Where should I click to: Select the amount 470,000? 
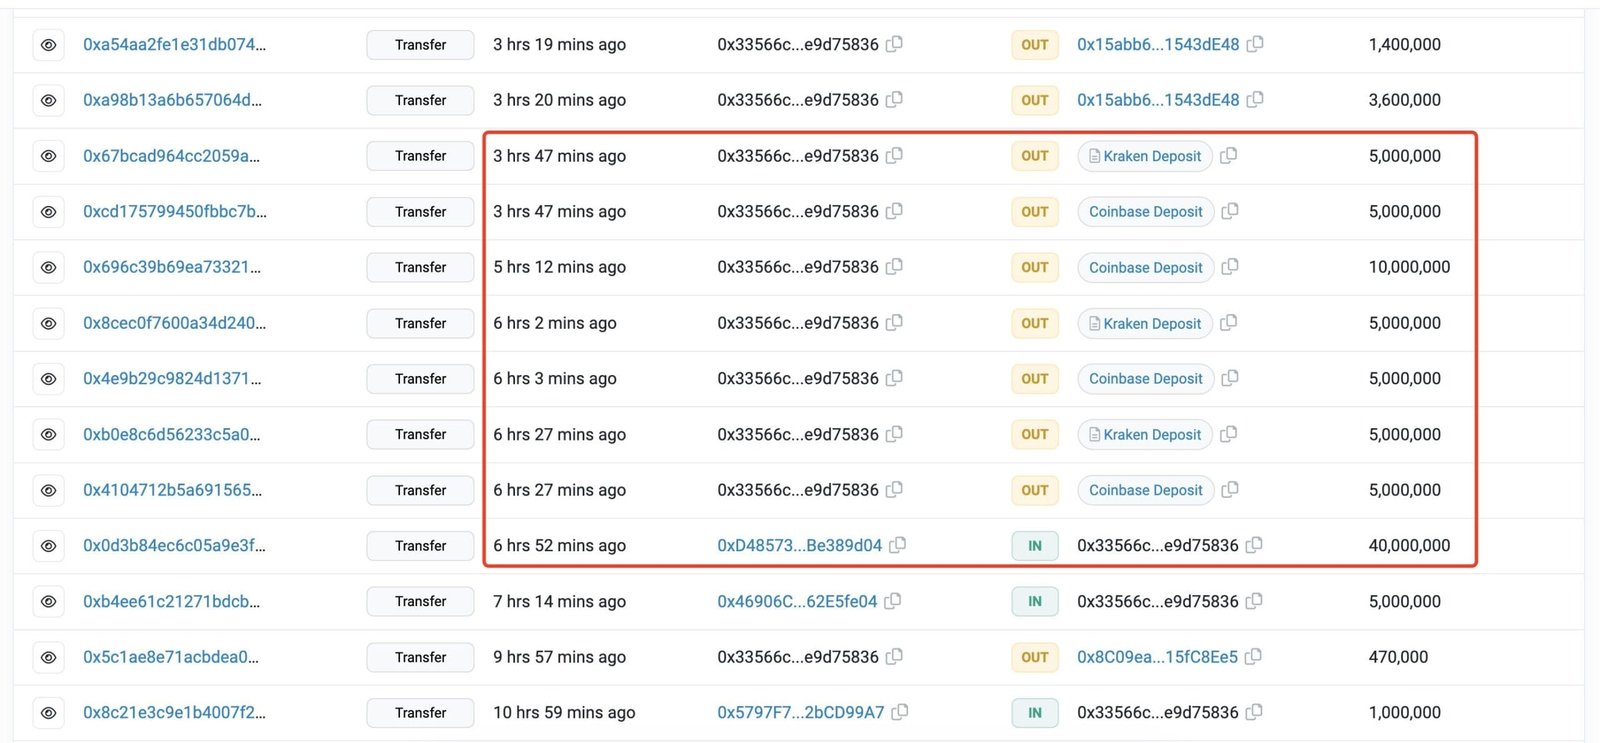(x=1398, y=657)
